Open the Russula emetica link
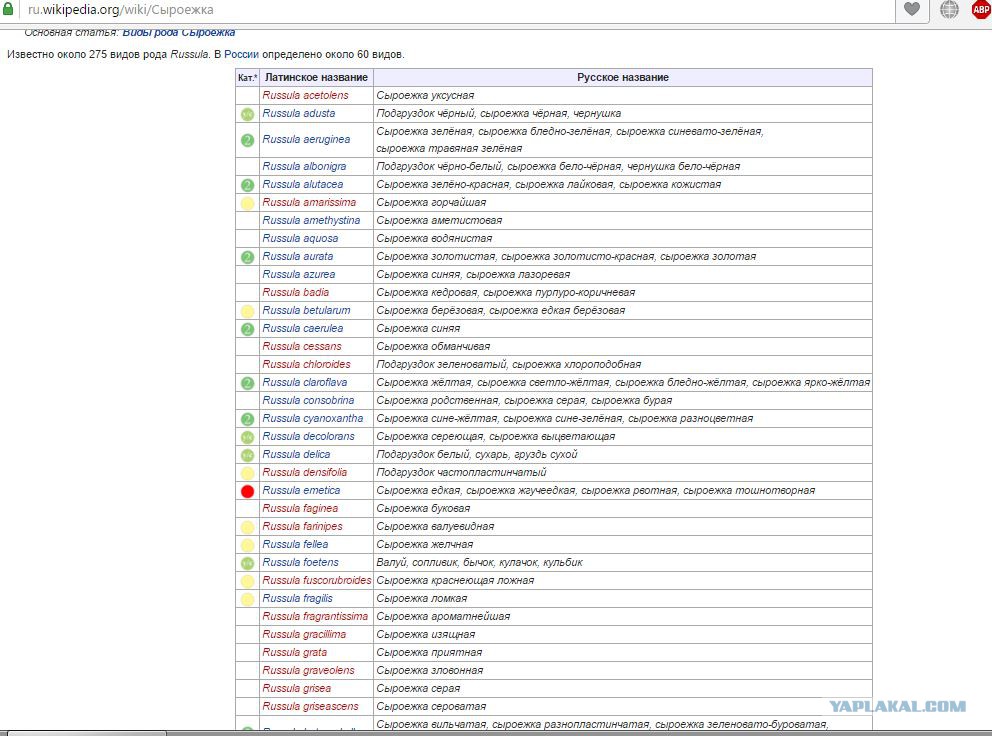This screenshot has width=992, height=736. point(301,490)
